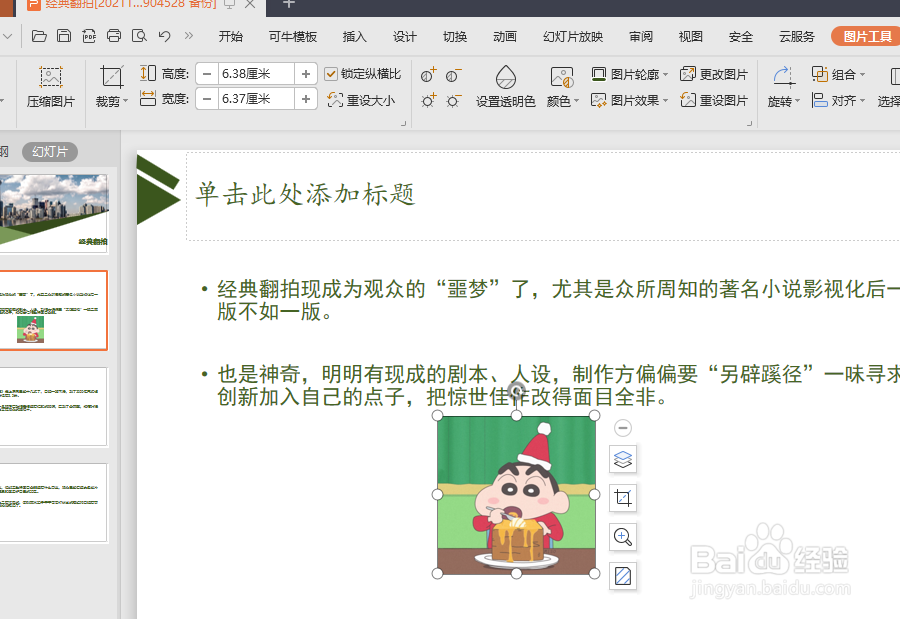900x619 pixels.
Task: Open the Design (设计) tab
Action: pyautogui.click(x=405, y=36)
